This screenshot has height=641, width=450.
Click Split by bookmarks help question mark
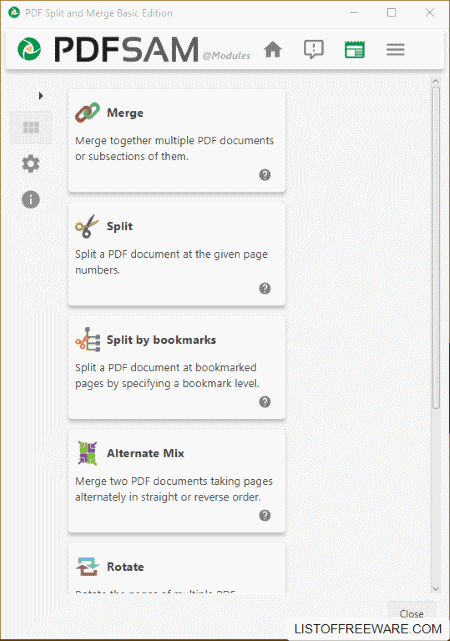coord(265,402)
